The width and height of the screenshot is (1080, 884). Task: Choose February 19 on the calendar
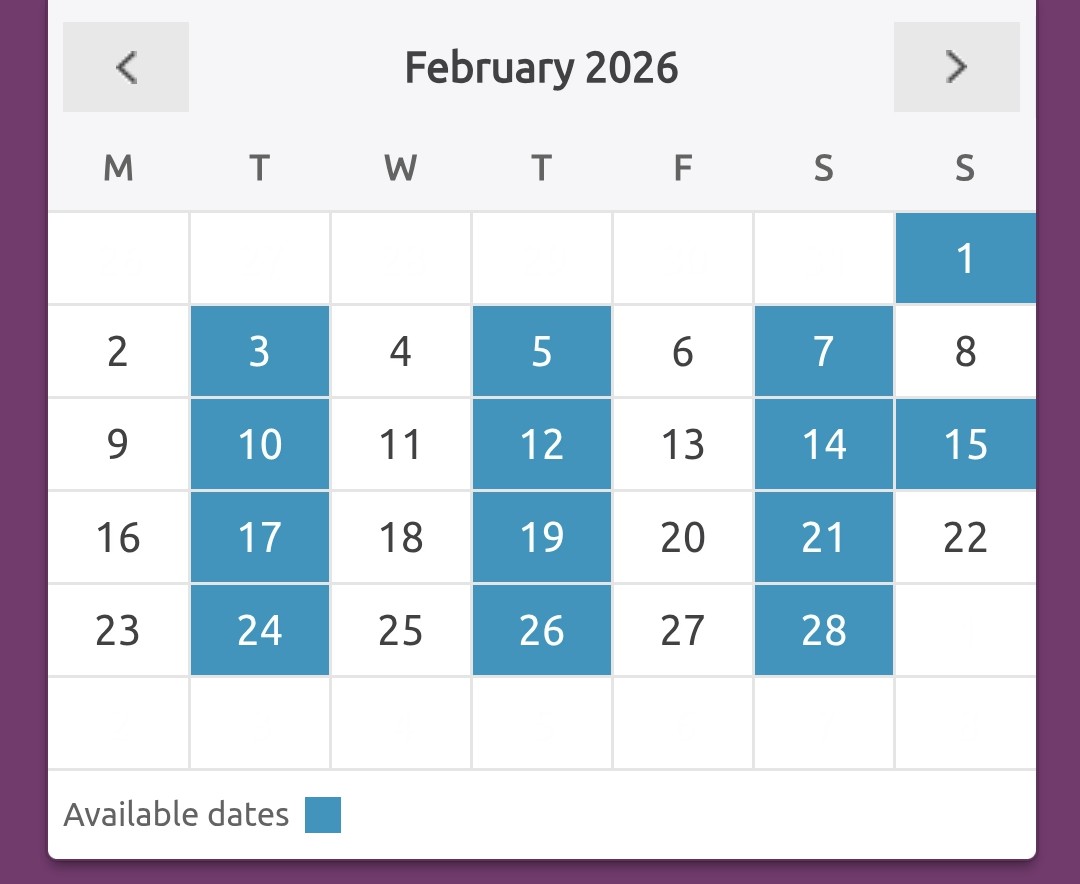pyautogui.click(x=542, y=538)
